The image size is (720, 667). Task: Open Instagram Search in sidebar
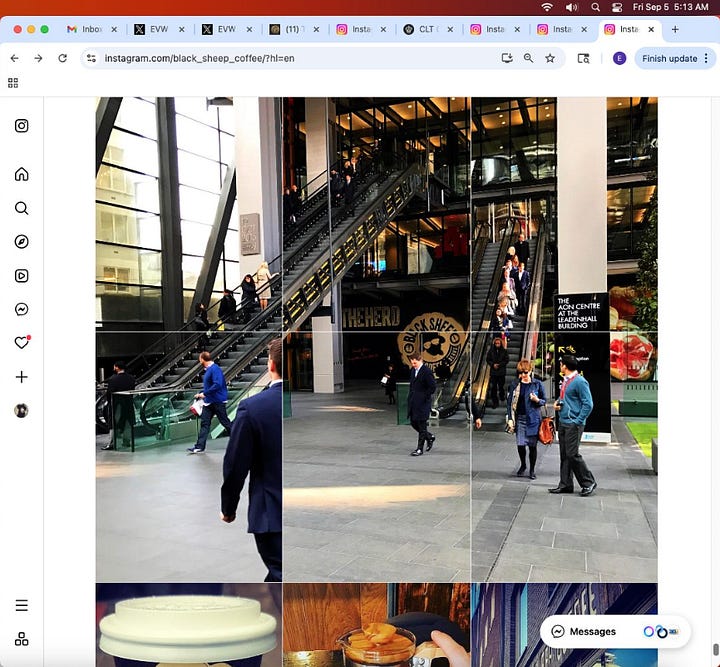coord(22,208)
